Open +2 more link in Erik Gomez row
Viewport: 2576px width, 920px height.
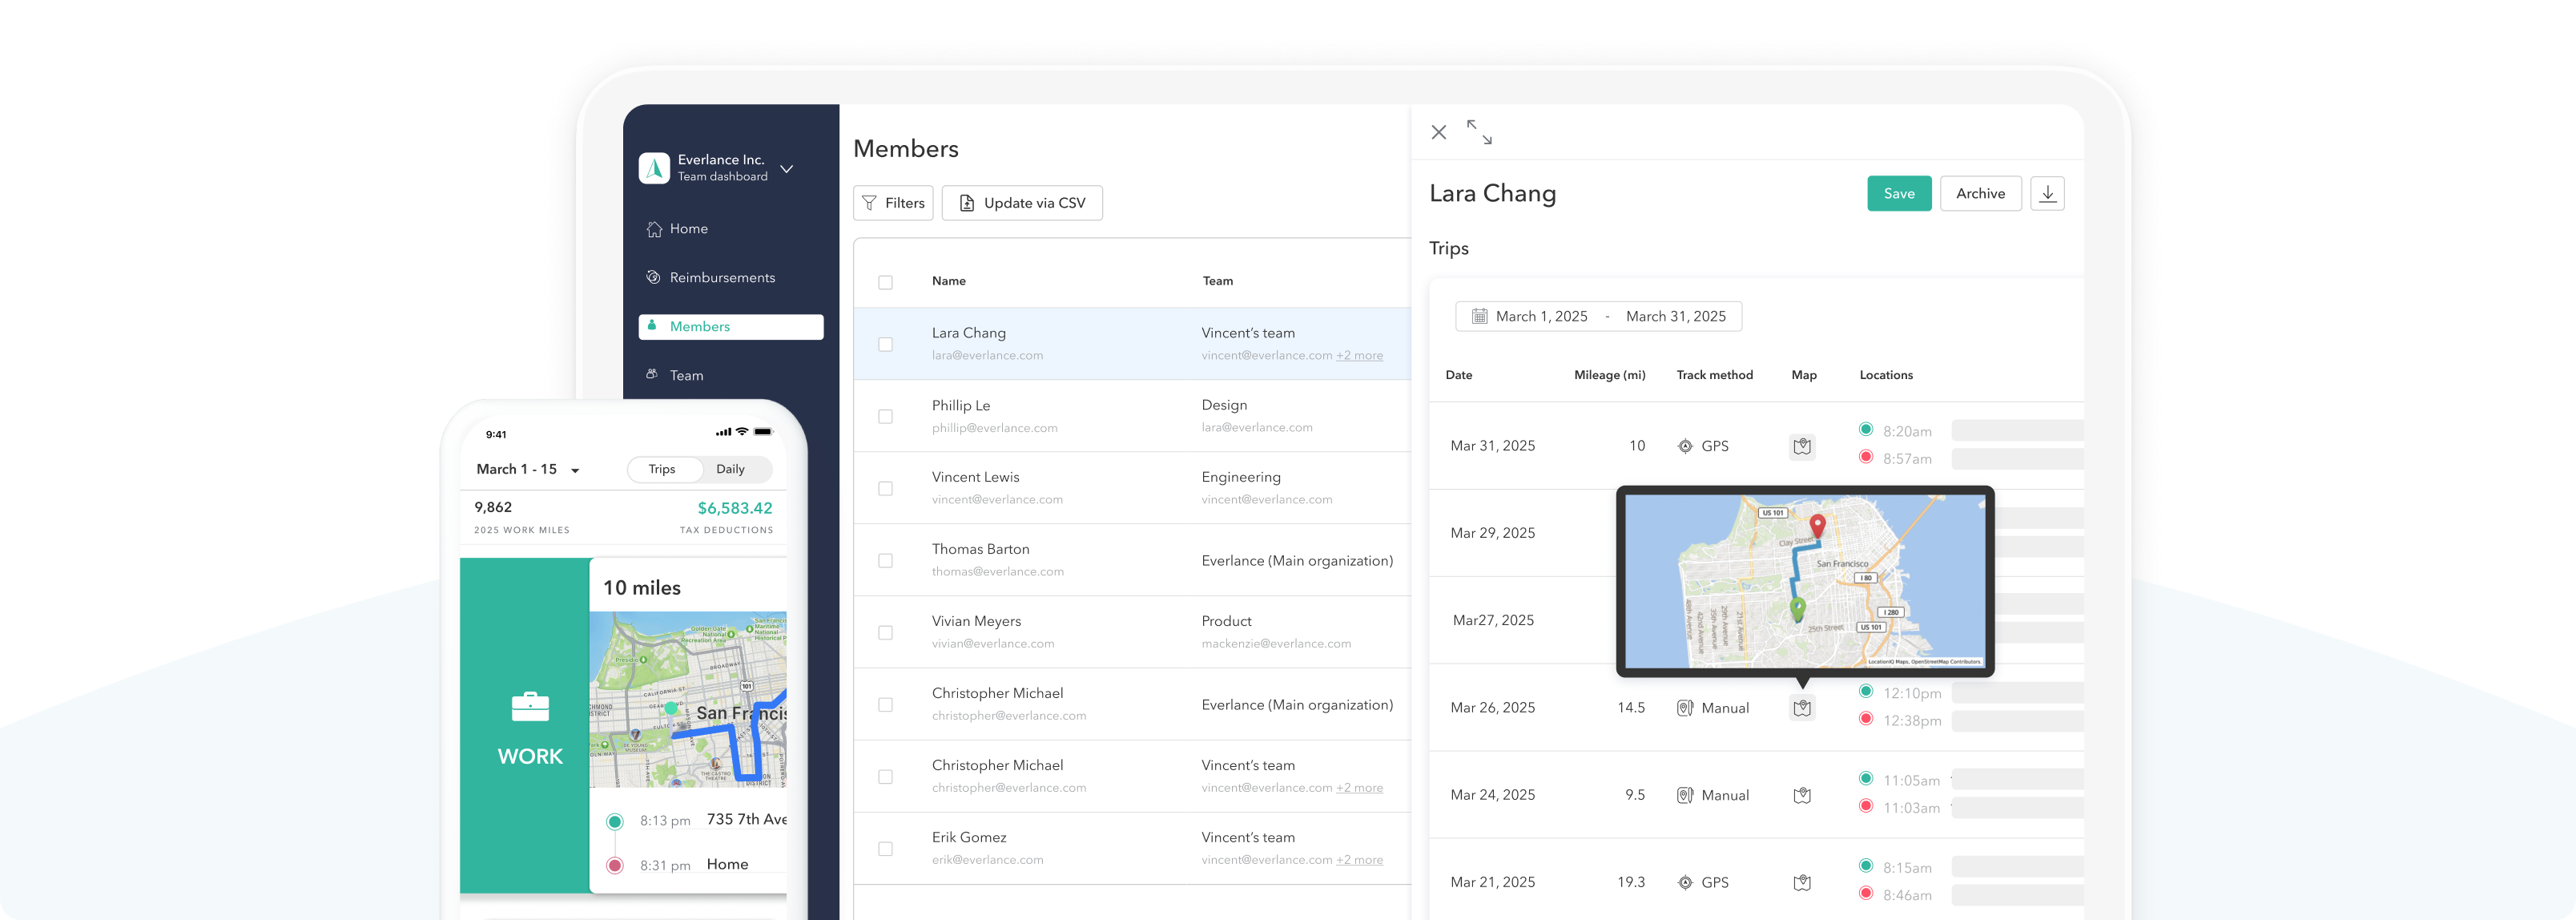click(x=1359, y=860)
